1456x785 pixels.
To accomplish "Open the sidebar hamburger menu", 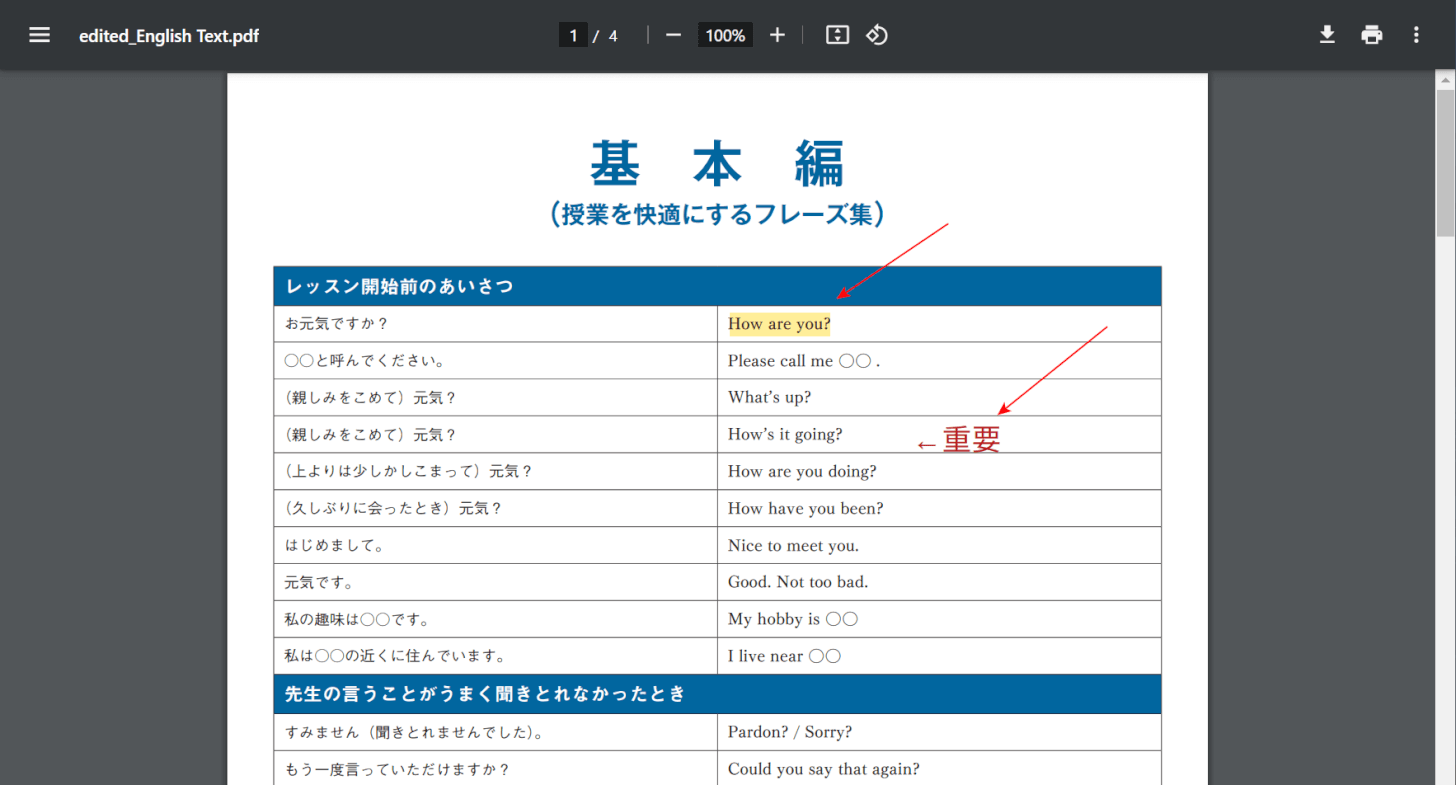I will [39, 35].
